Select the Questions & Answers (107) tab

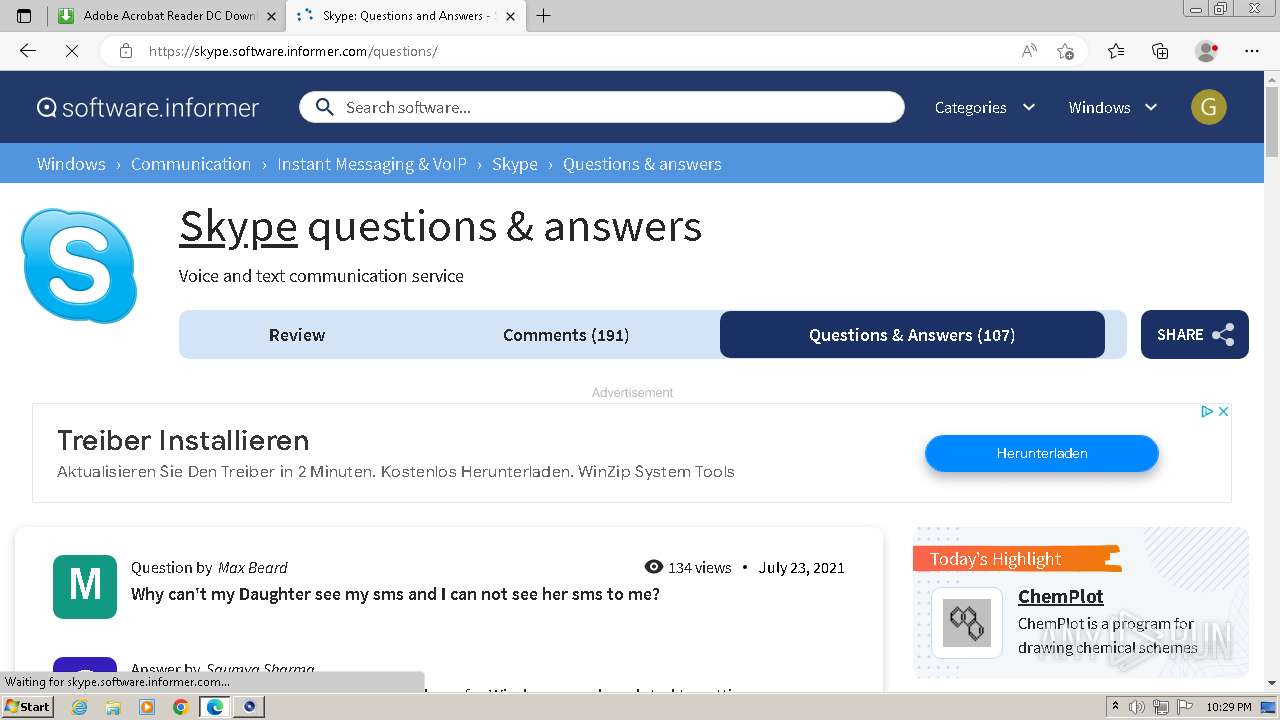pyautogui.click(x=912, y=335)
